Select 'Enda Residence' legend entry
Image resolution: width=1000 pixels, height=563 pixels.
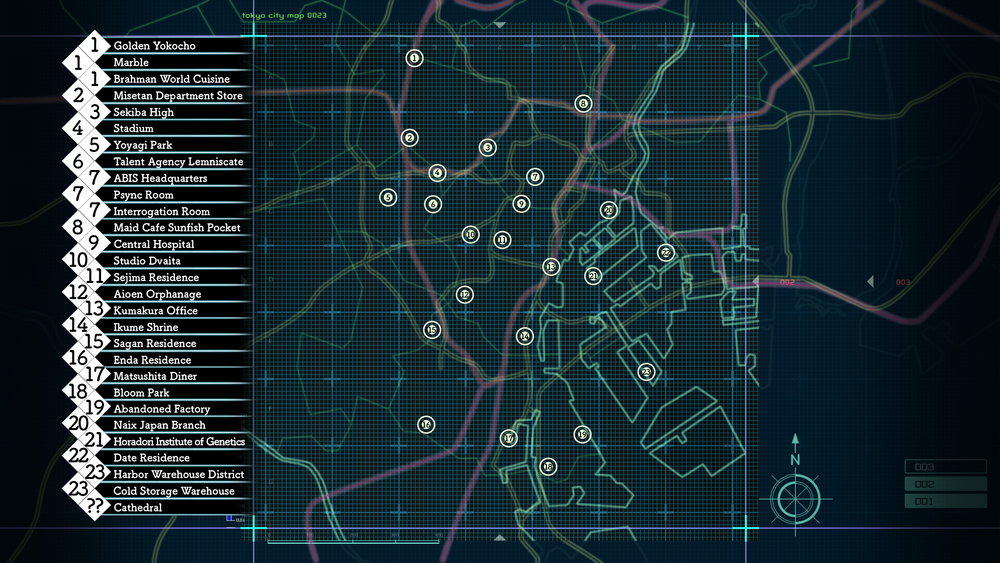point(152,360)
